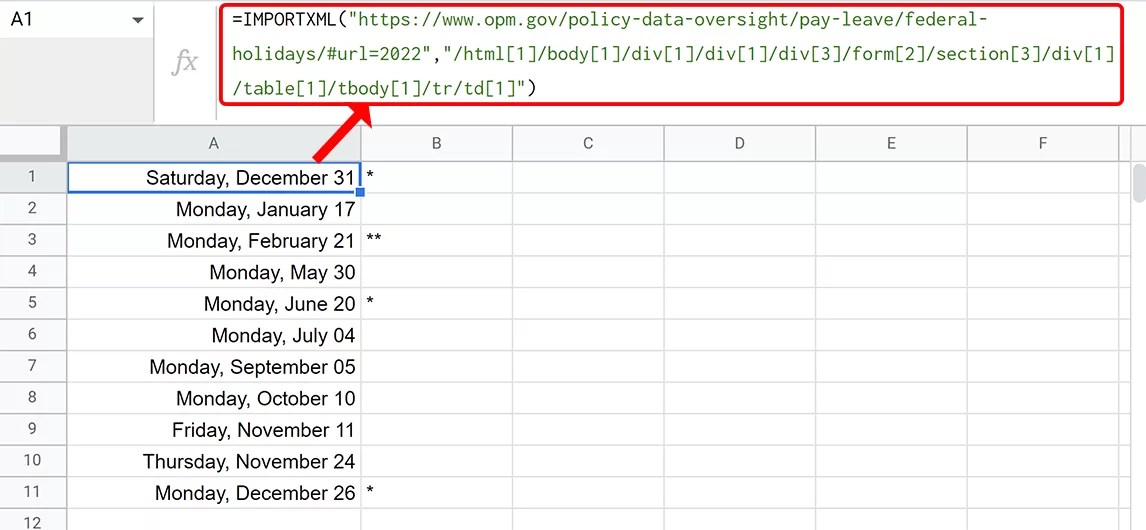The image size is (1146, 530).
Task: Select row 8 header
Action: pos(33,398)
